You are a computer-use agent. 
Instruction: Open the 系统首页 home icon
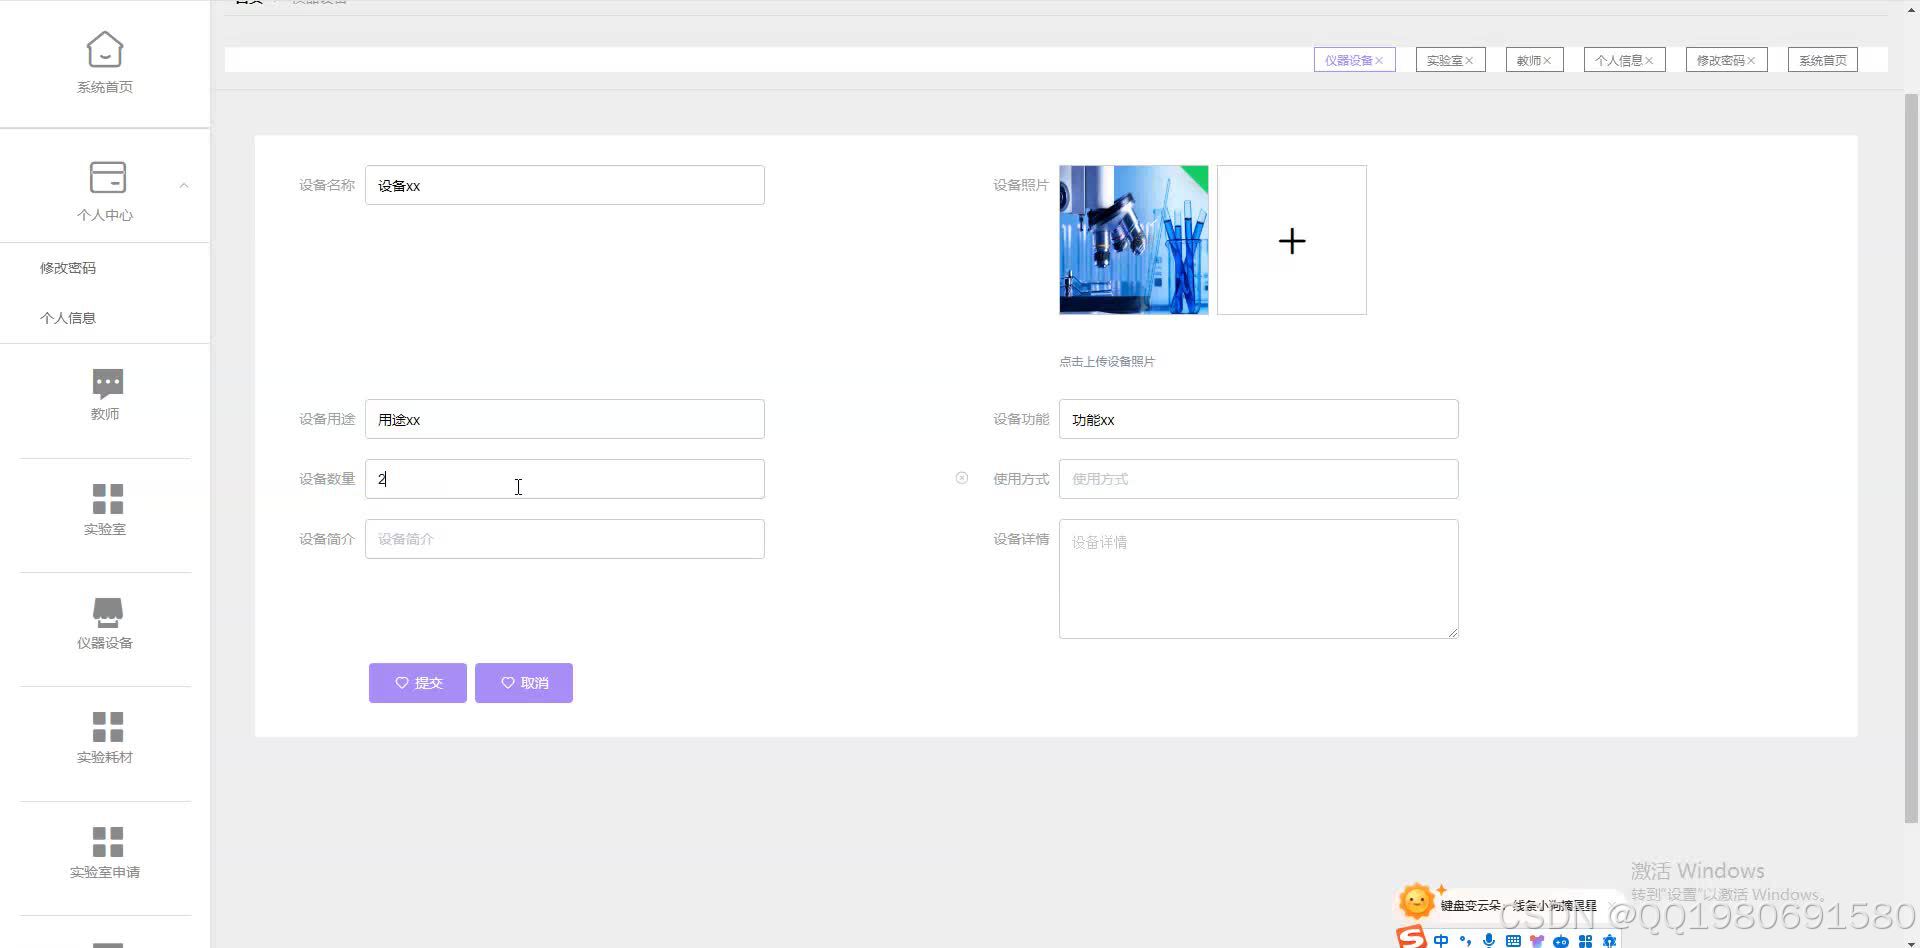click(x=105, y=49)
